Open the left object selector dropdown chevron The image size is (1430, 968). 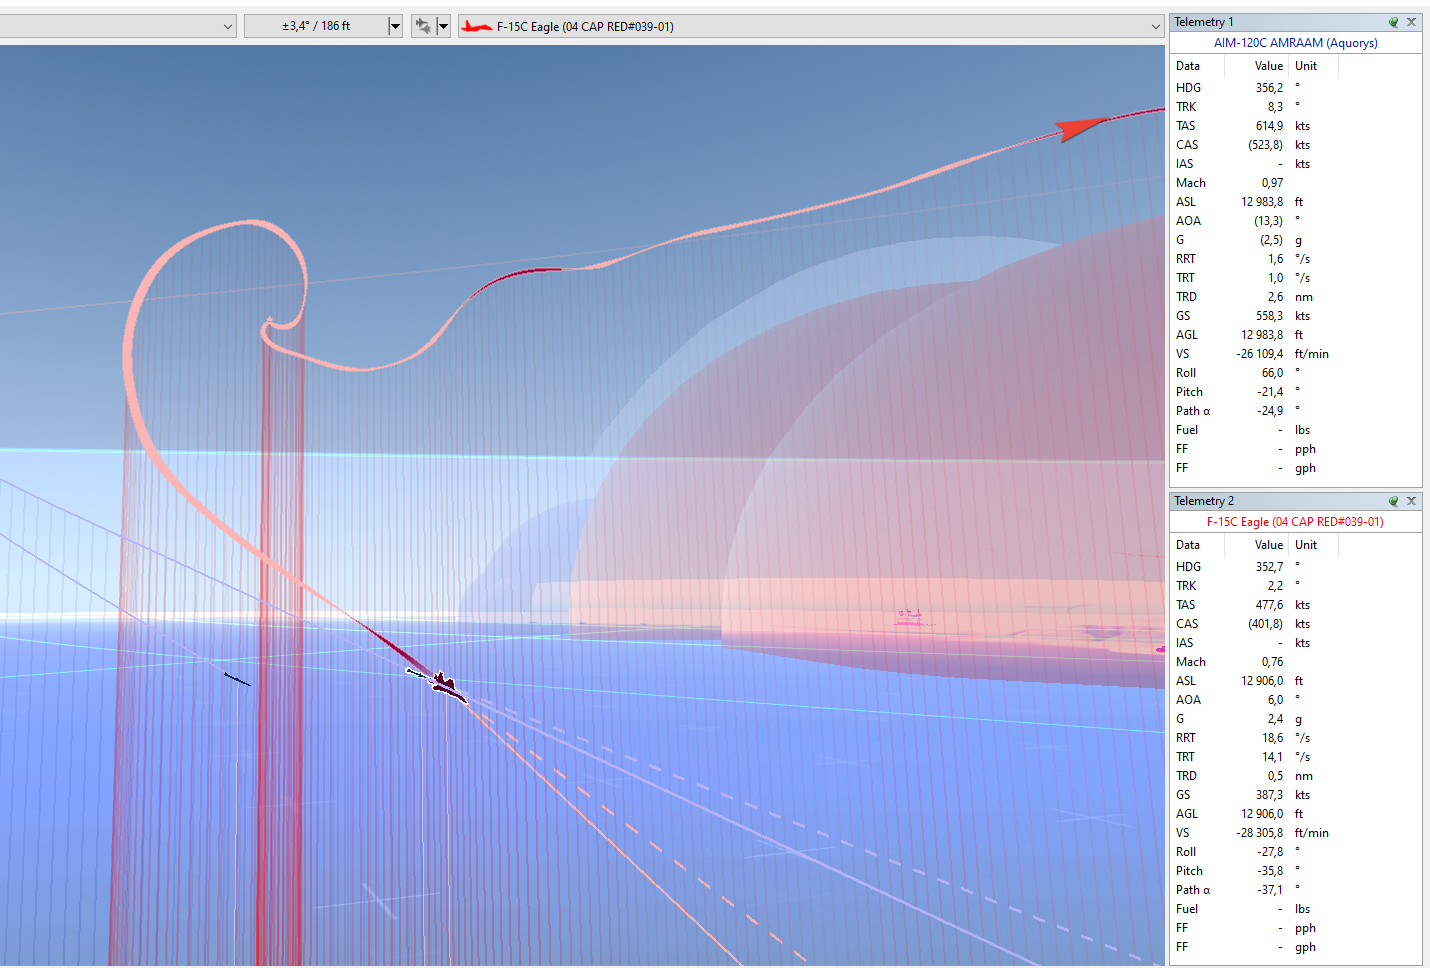[228, 27]
